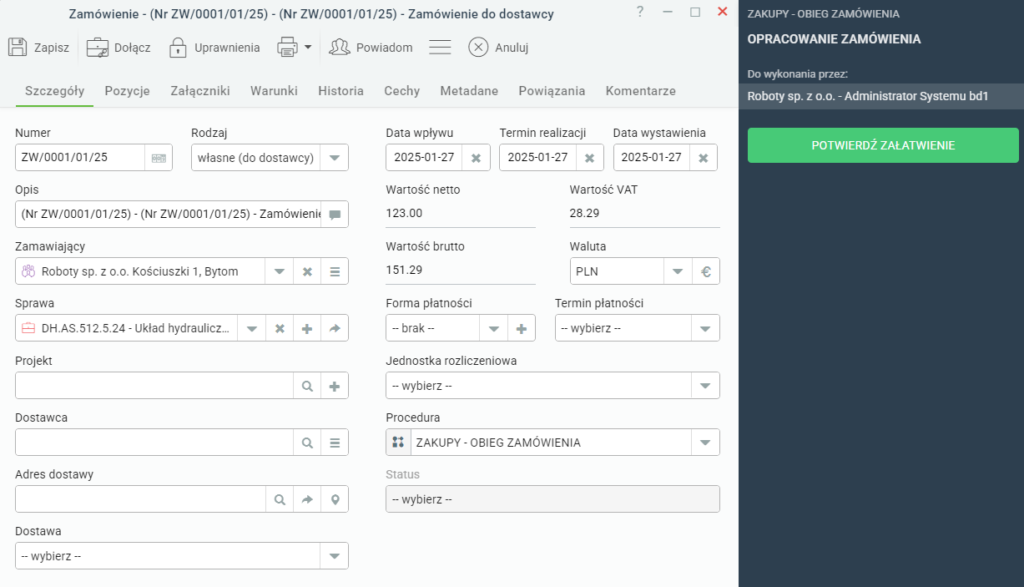This screenshot has height=587, width=1024.
Task: Clear the Sprawa field
Action: click(x=280, y=328)
